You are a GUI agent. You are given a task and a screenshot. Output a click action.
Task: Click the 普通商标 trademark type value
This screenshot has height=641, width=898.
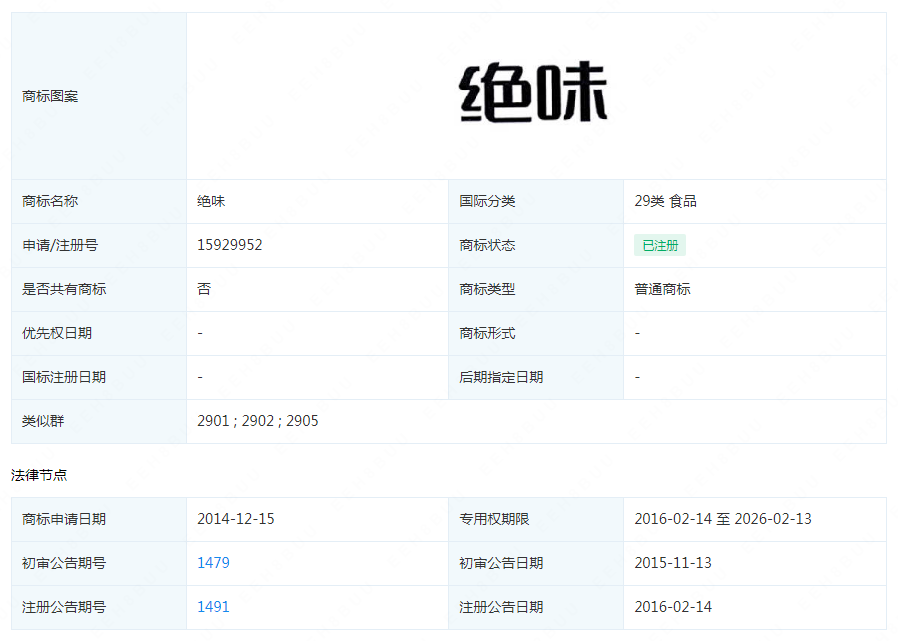point(663,289)
